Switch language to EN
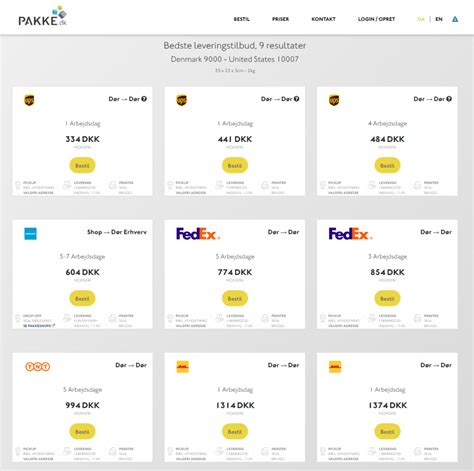This screenshot has height=471, width=474. (439, 19)
